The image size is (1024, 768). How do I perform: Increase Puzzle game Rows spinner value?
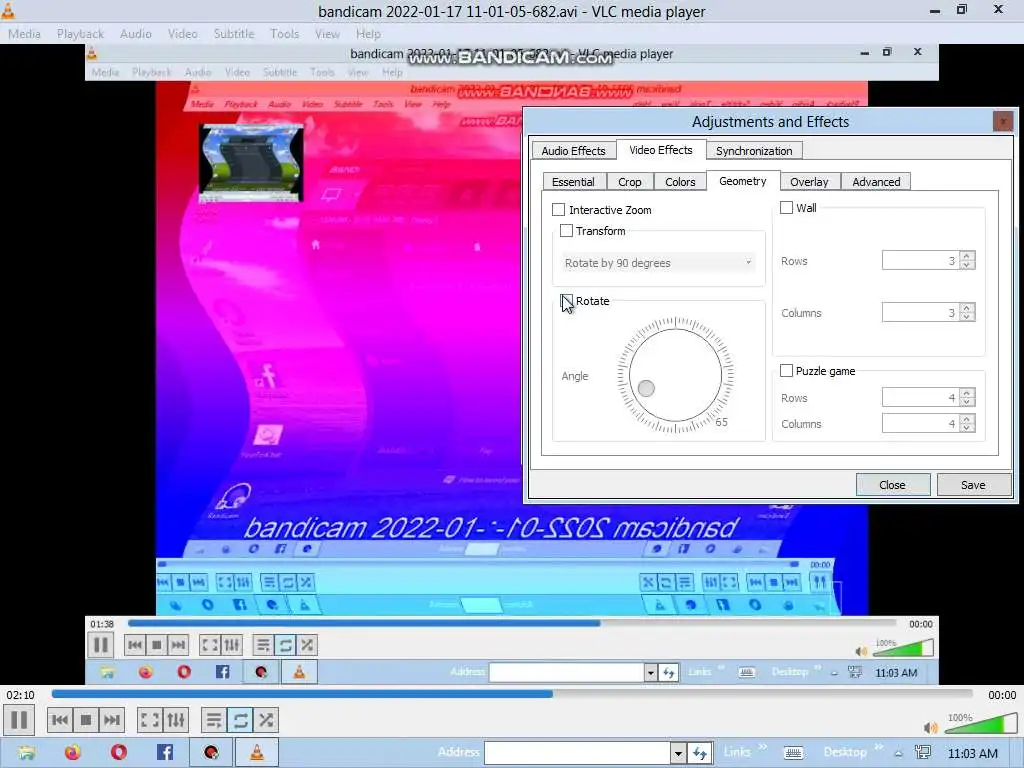coord(967,392)
